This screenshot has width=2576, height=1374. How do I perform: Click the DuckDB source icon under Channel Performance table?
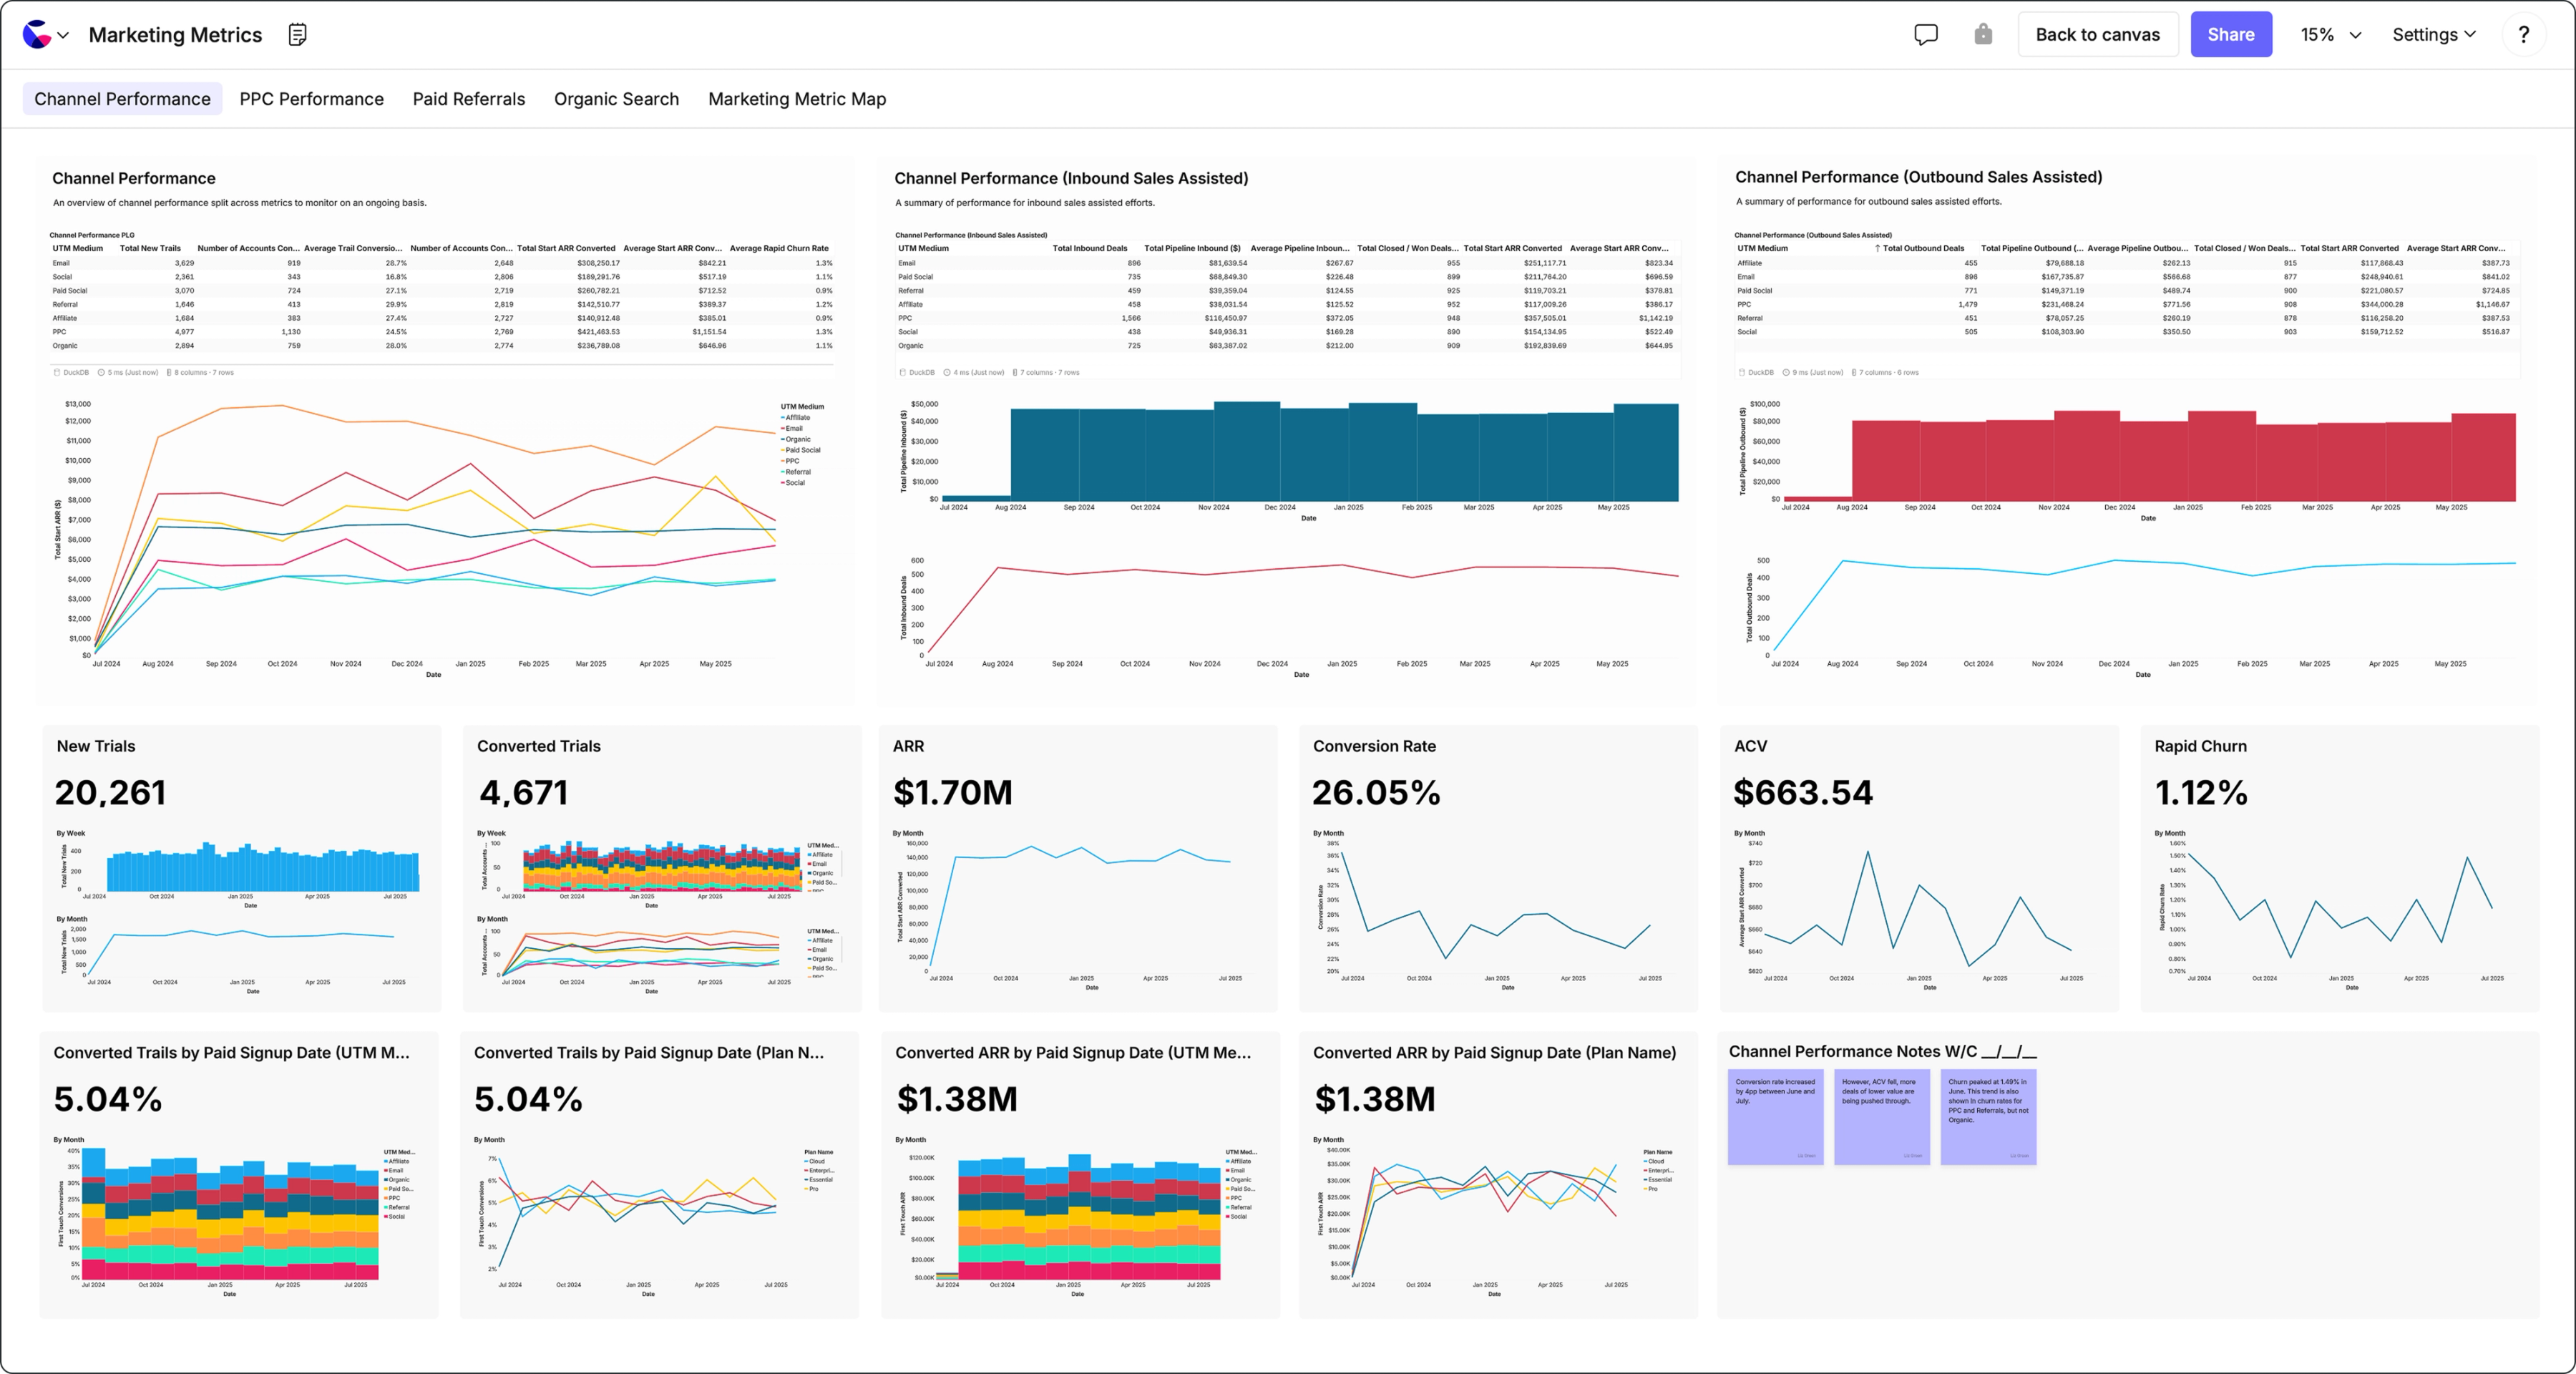coord(59,371)
